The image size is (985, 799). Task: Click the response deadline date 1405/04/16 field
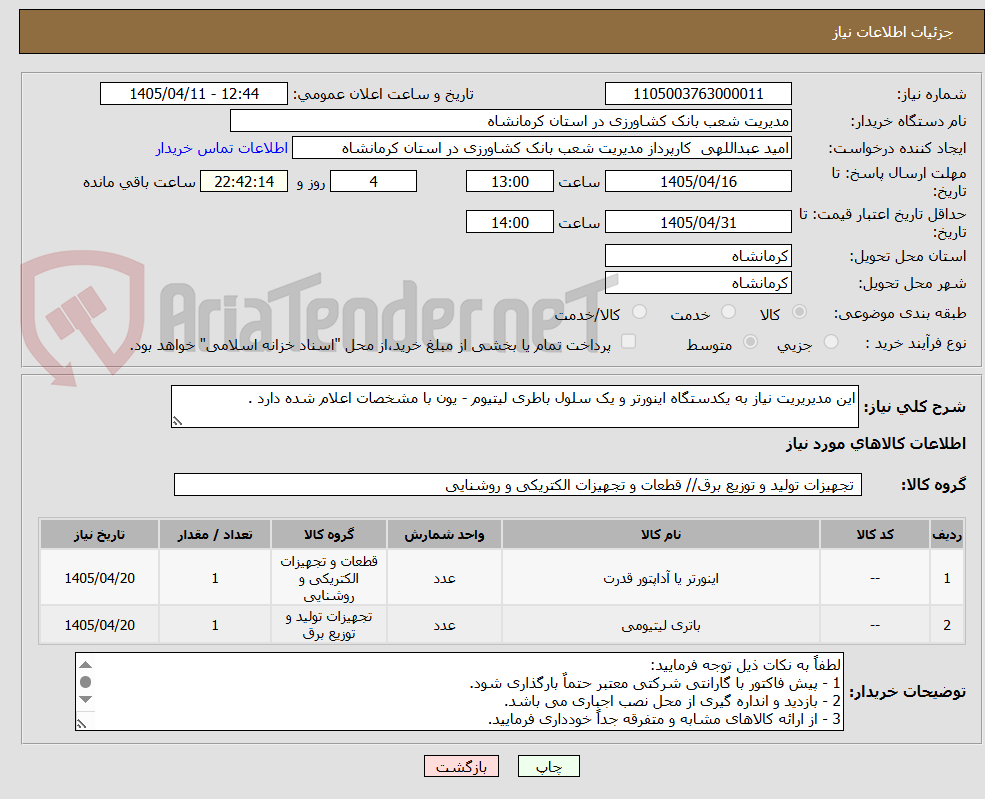click(x=698, y=182)
